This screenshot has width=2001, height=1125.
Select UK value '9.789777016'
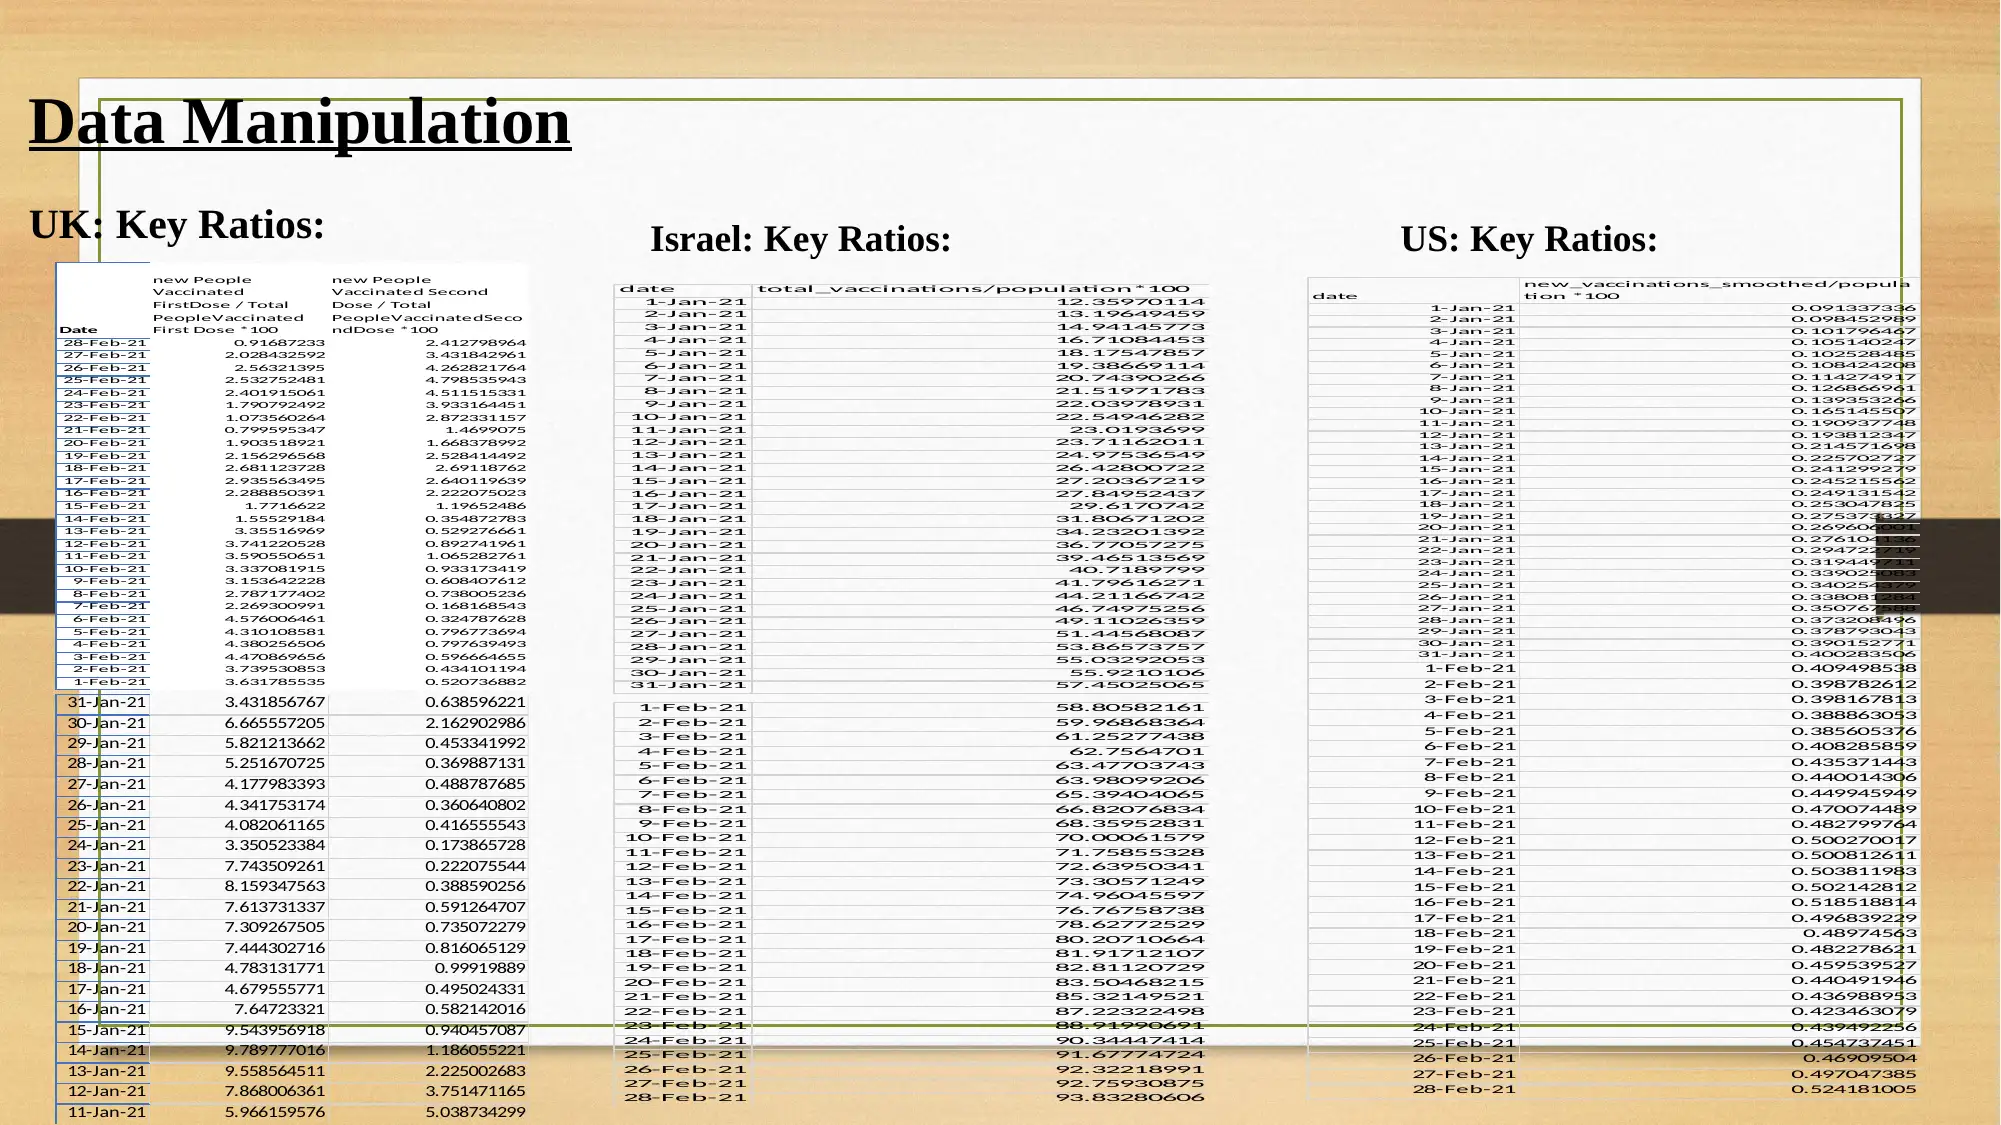275,1050
